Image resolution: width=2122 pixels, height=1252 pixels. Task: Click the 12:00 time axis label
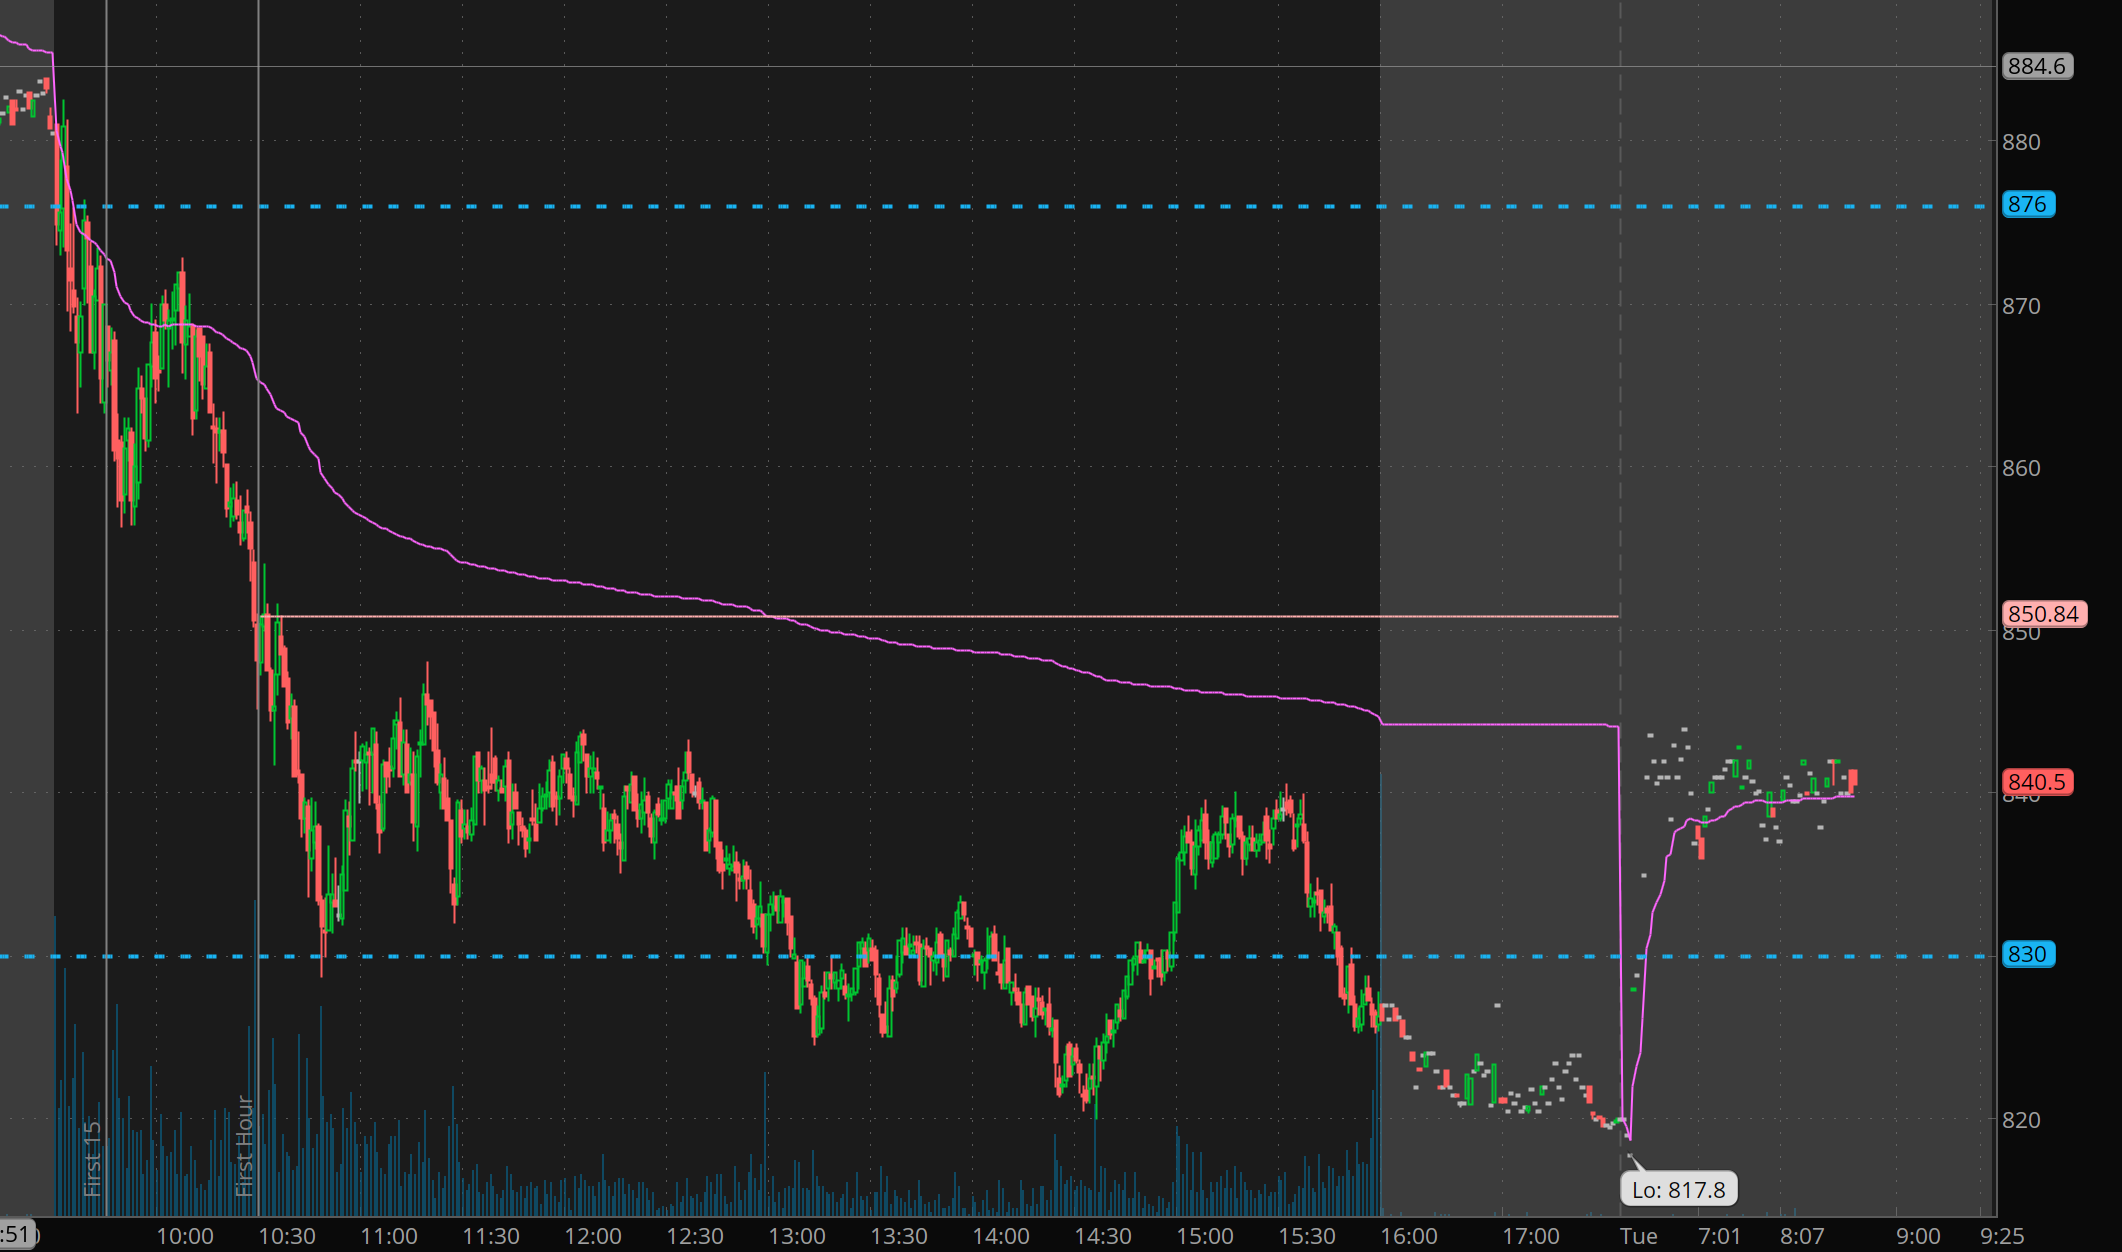593,1236
